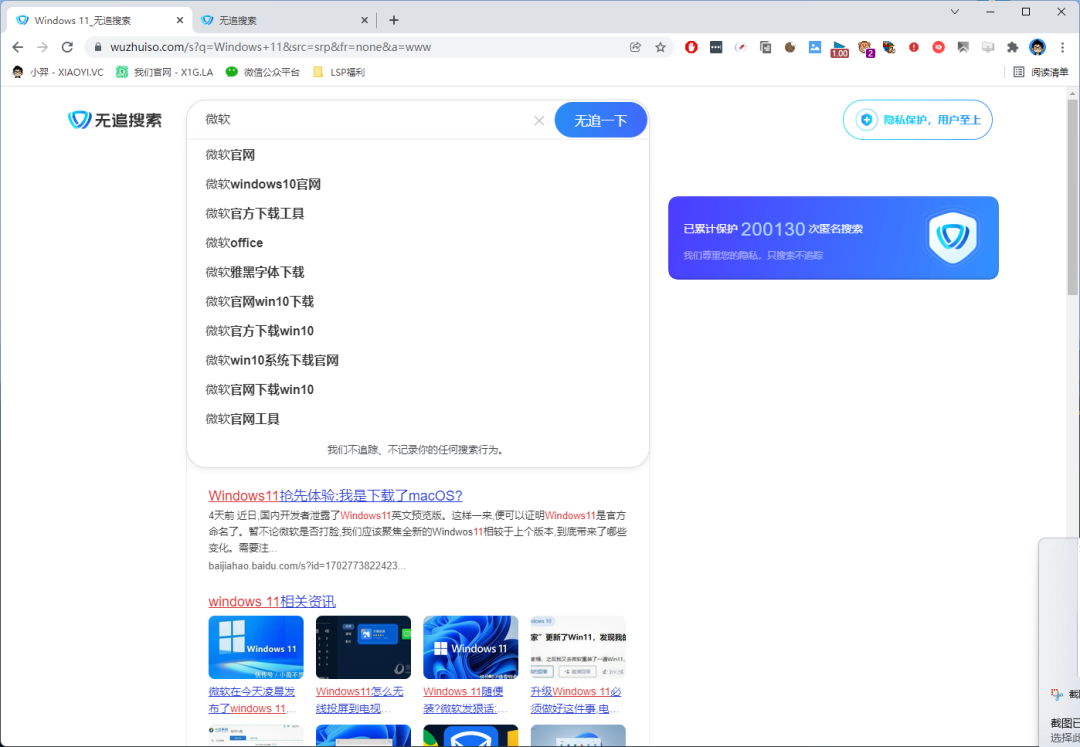Open the 1.00 speed extension icon
The width and height of the screenshot is (1080, 747).
coord(840,48)
